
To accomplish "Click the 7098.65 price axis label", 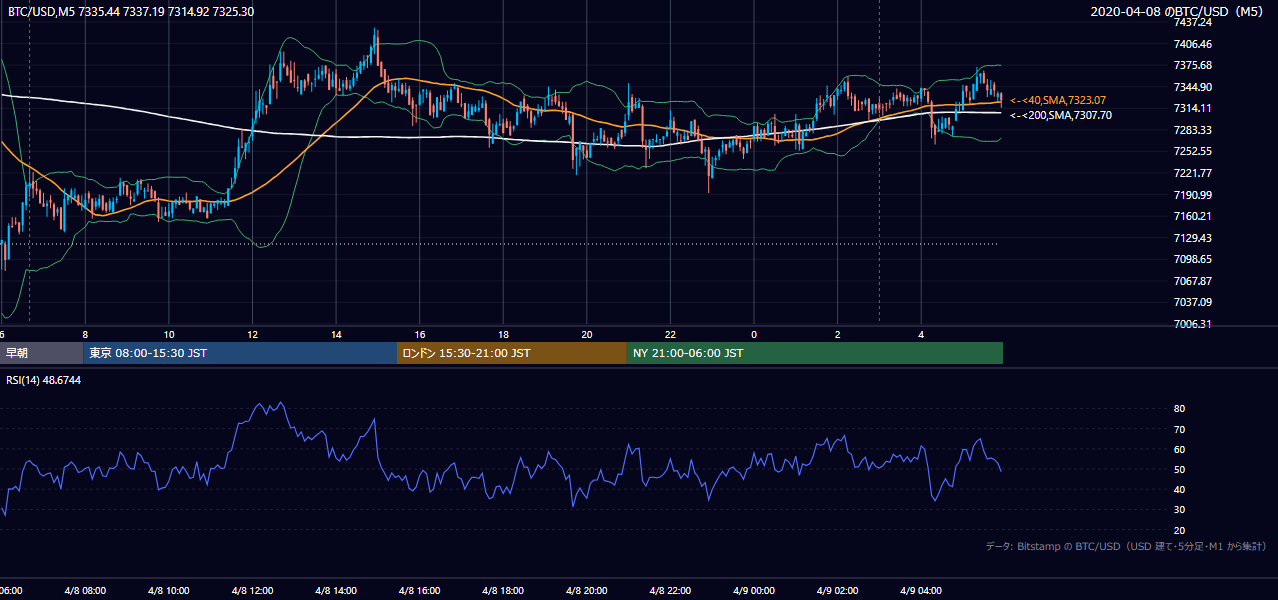I will [x=1192, y=259].
